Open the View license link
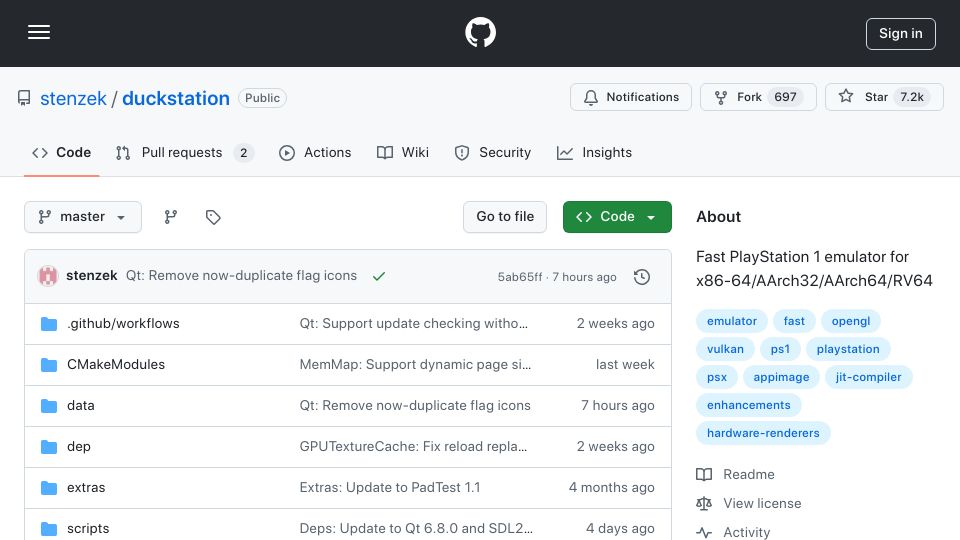The height and width of the screenshot is (540, 960). 749,503
